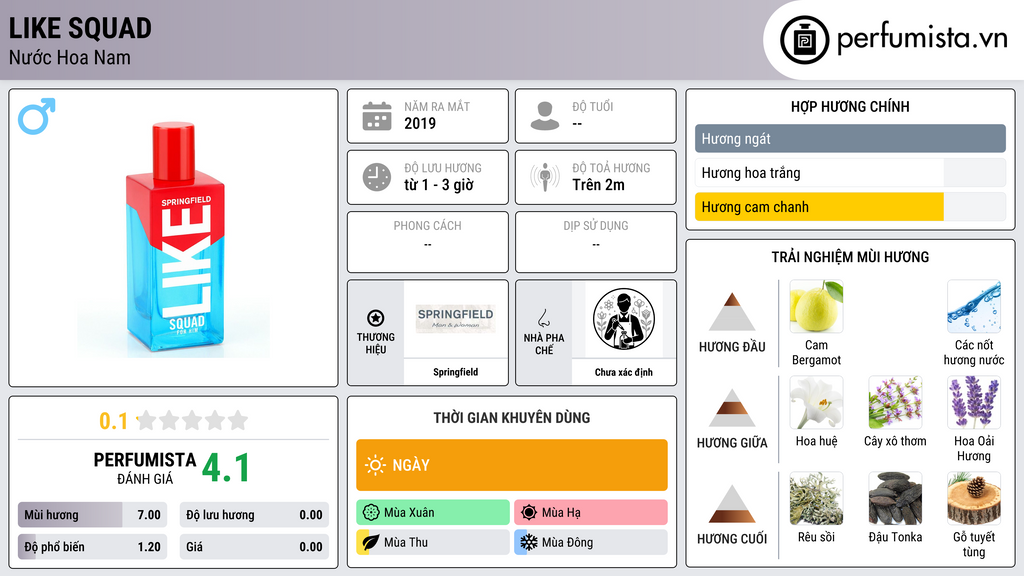The height and width of the screenshot is (576, 1024).
Task: Select the Rêu sồi note image
Action: (x=816, y=498)
